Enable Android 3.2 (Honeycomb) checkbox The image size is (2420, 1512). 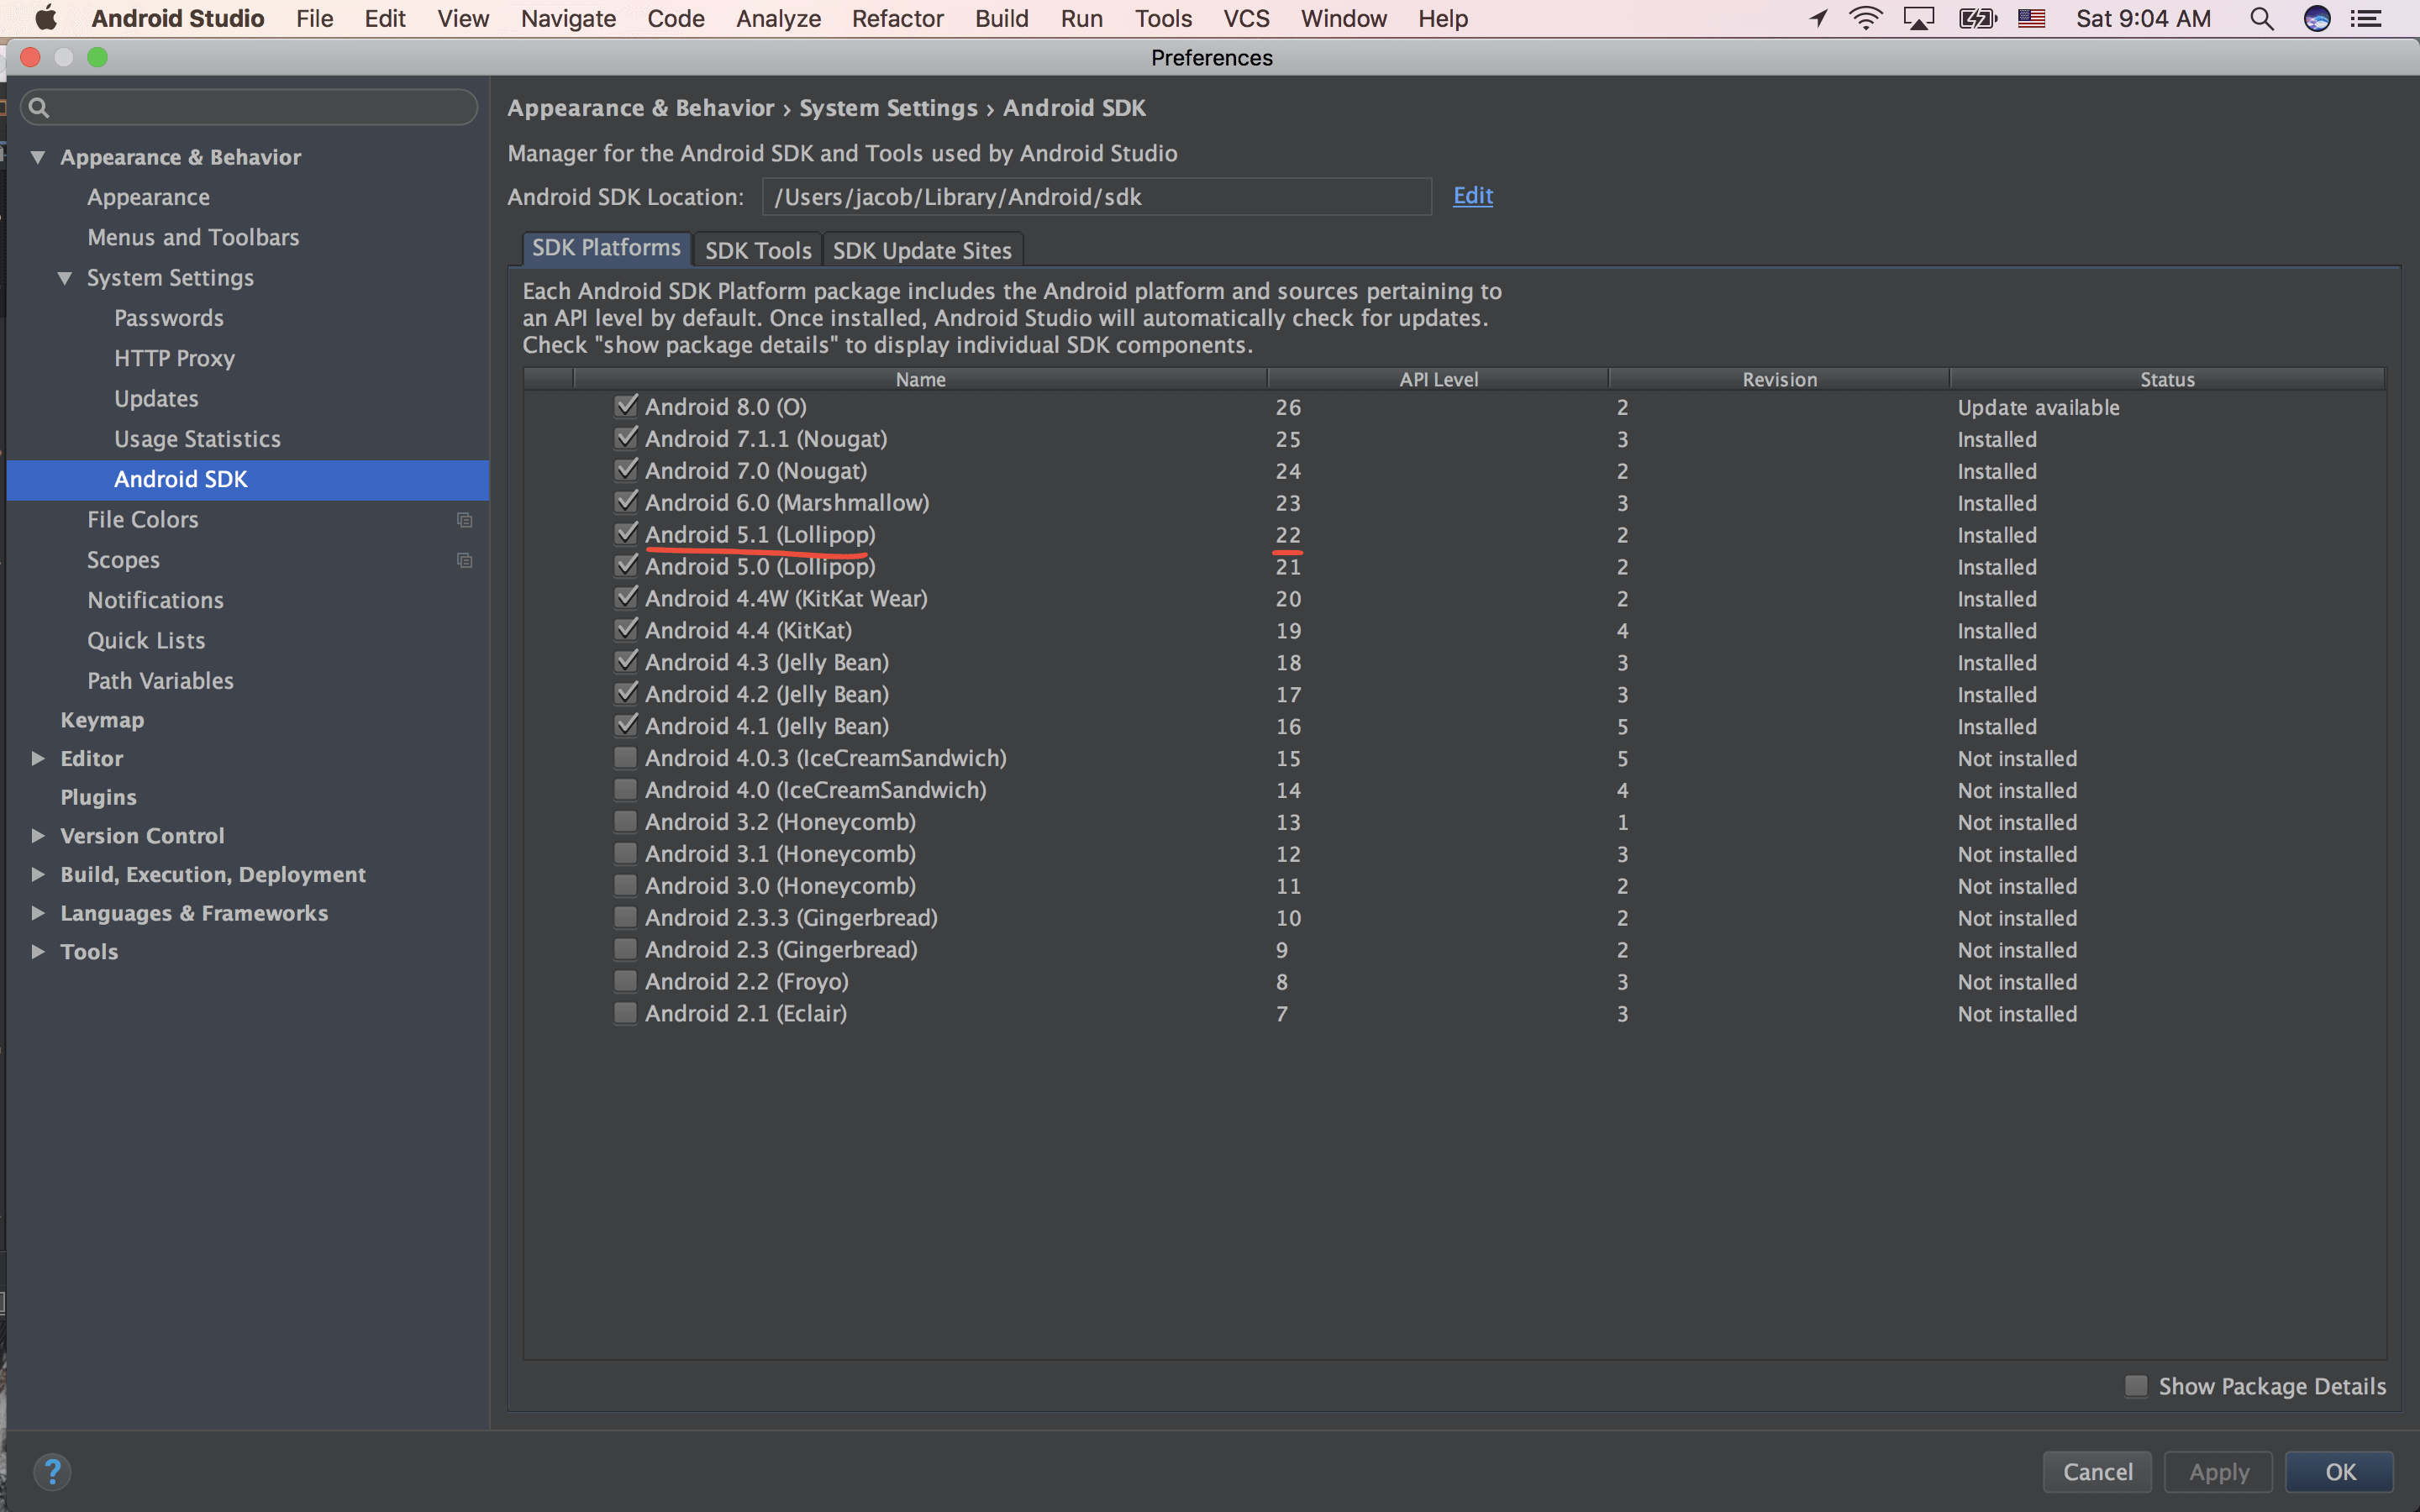pos(626,822)
